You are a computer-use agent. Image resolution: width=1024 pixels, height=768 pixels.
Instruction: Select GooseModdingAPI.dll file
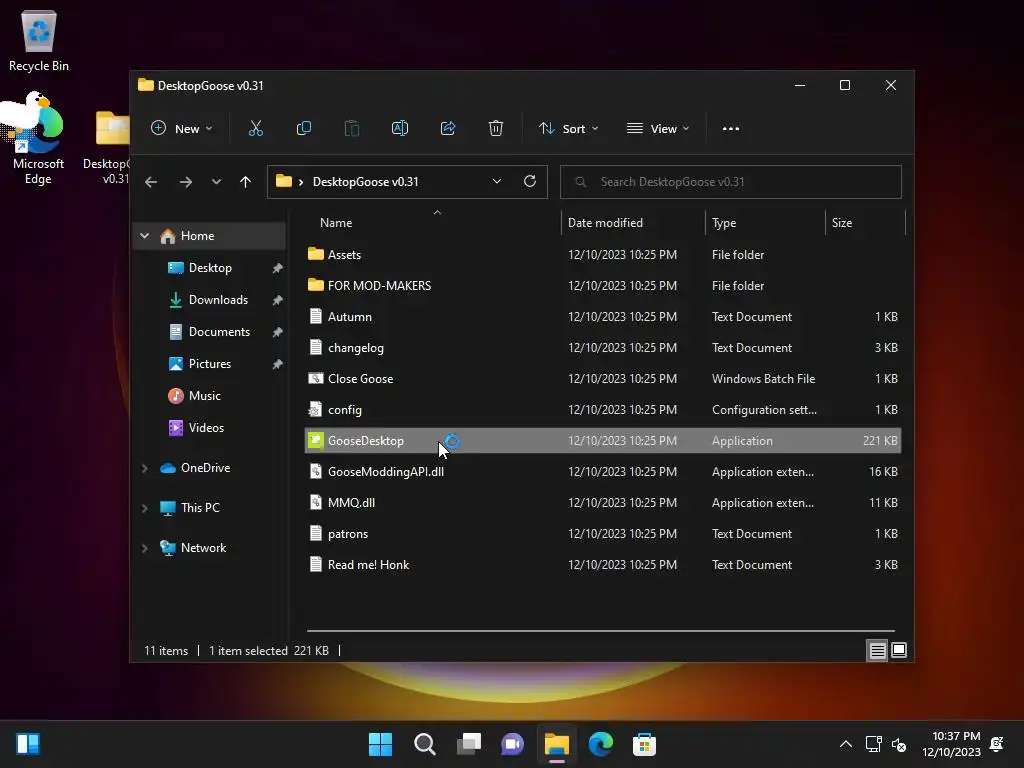603,472
